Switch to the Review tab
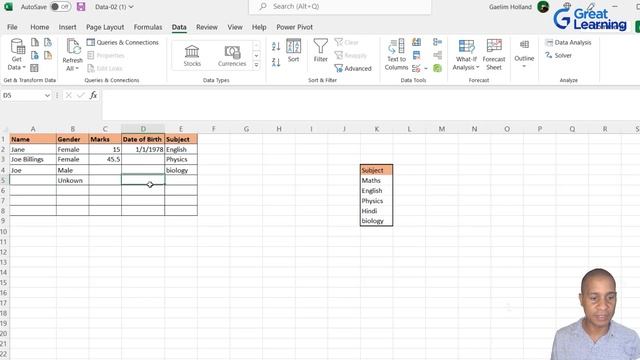 click(x=207, y=27)
